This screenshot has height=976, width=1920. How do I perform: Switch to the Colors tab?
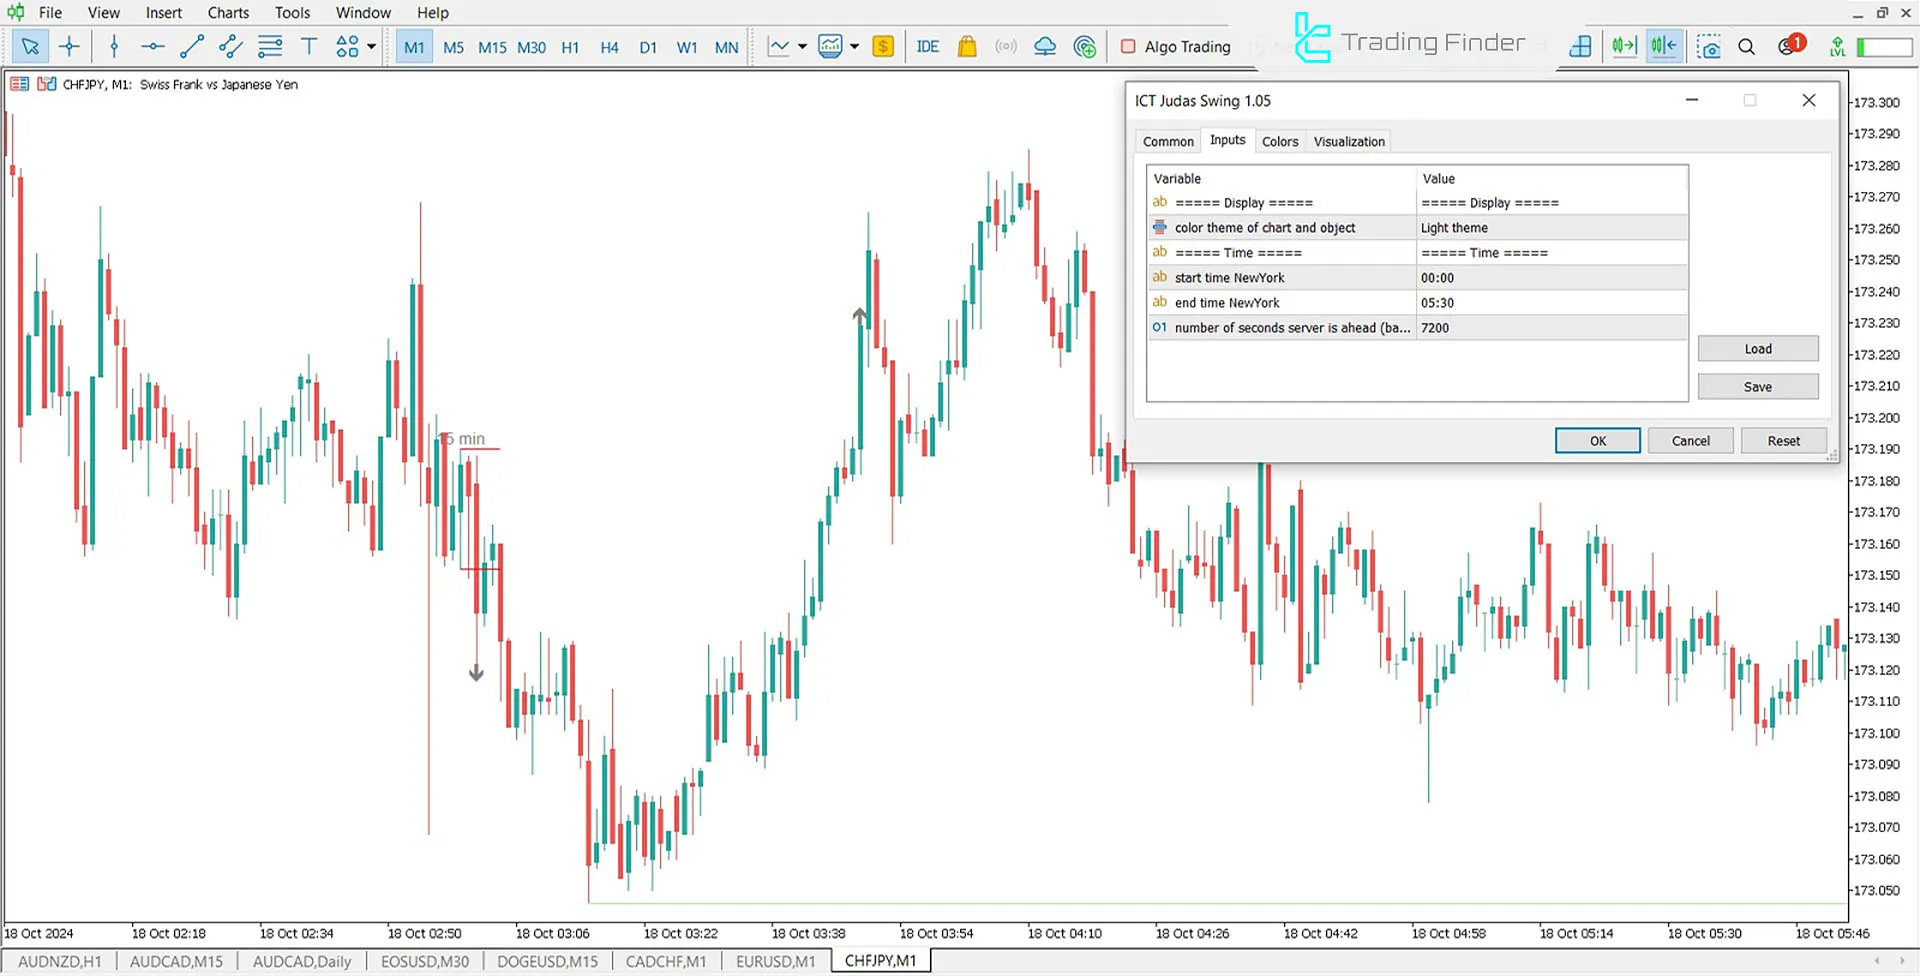1280,141
